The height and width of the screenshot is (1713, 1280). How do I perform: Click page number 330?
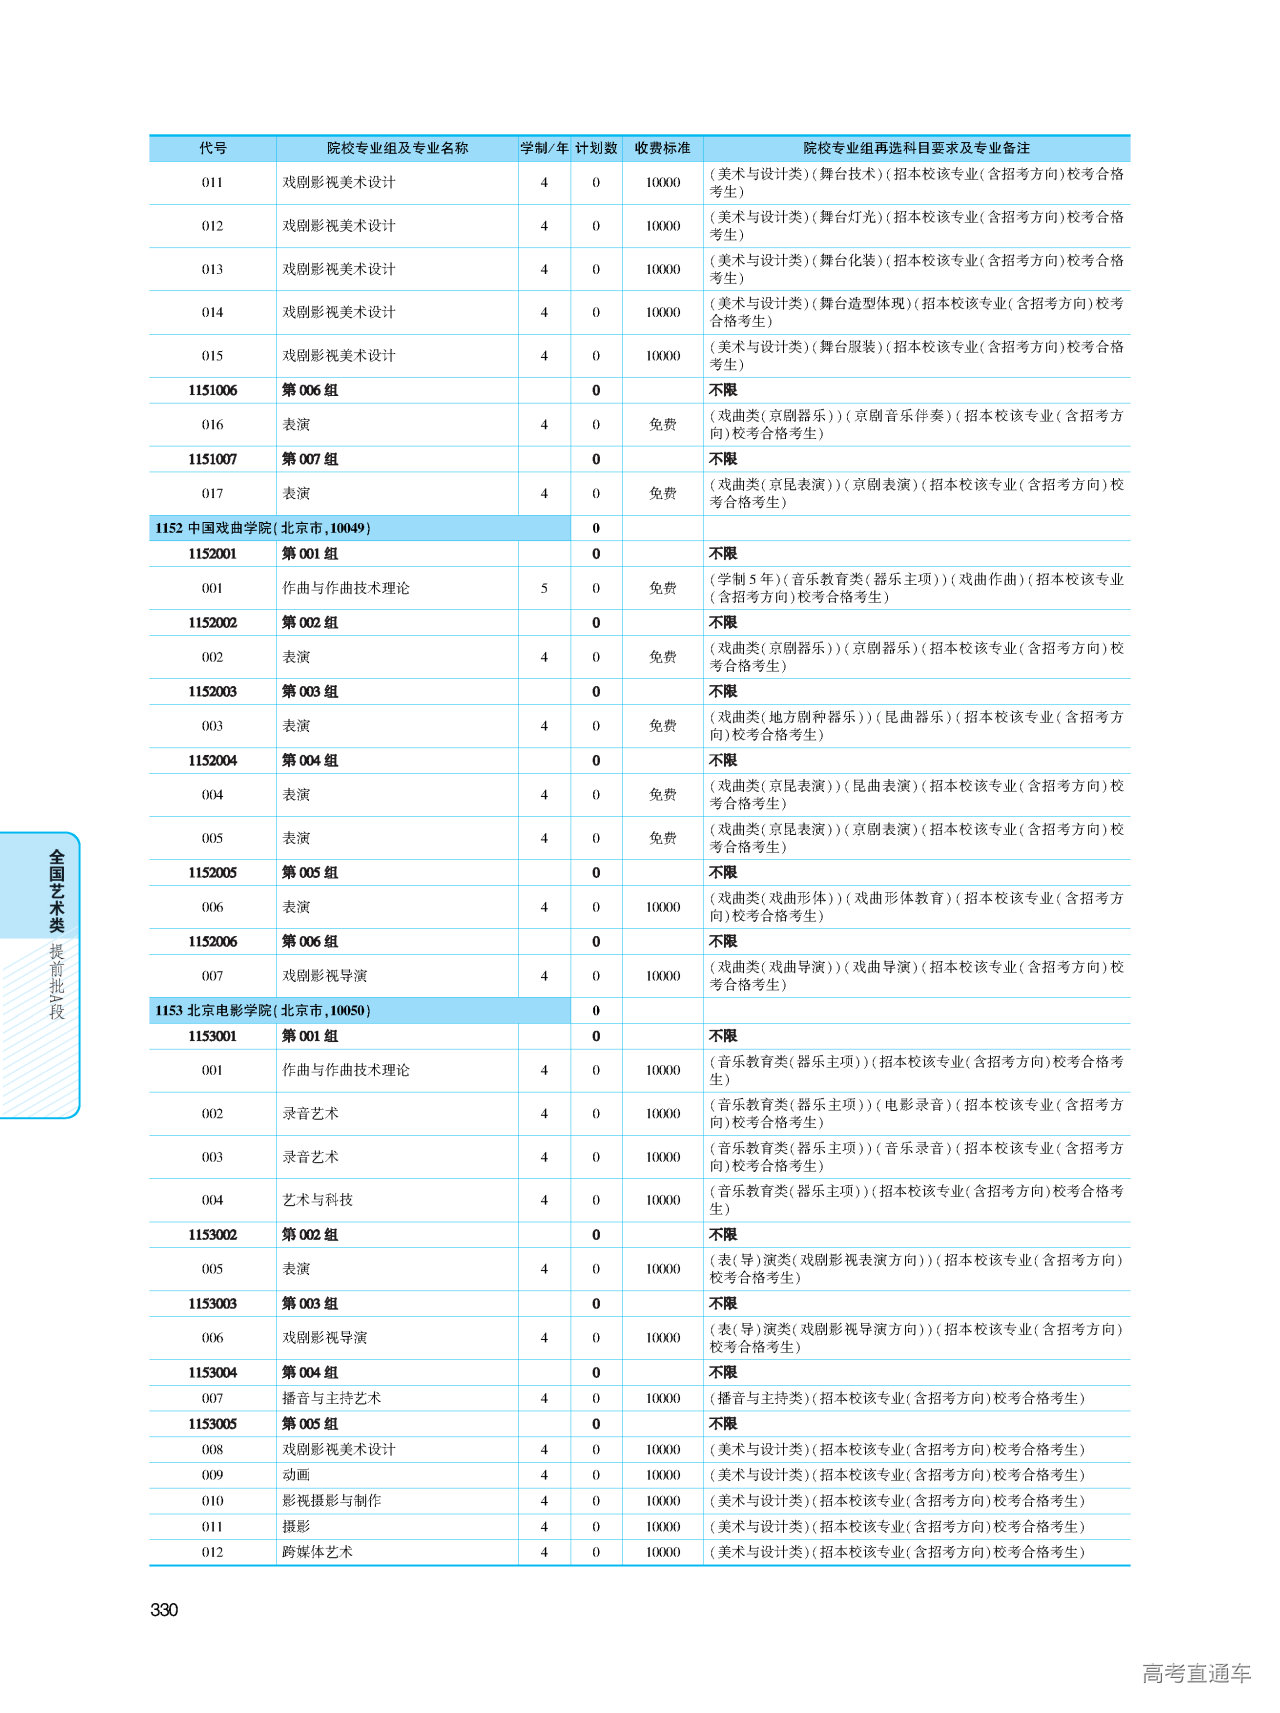click(x=164, y=1609)
